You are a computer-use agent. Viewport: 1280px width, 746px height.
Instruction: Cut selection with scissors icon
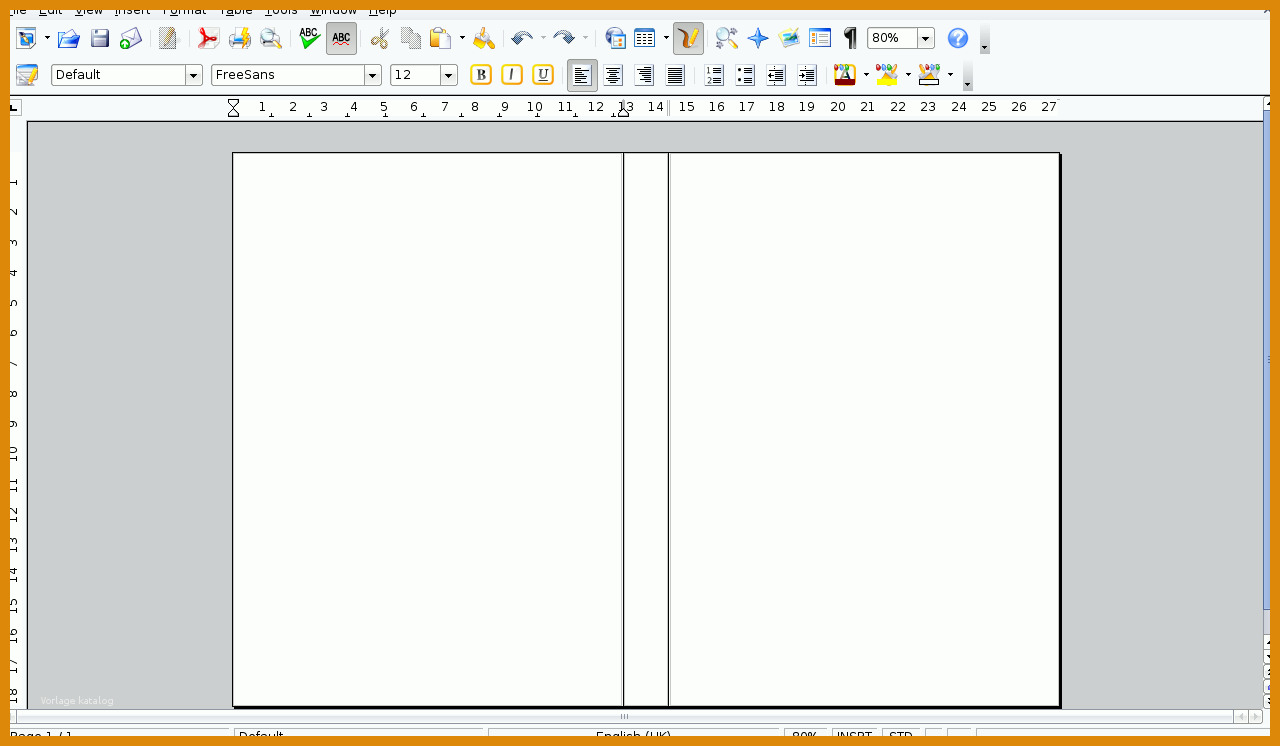coord(380,38)
